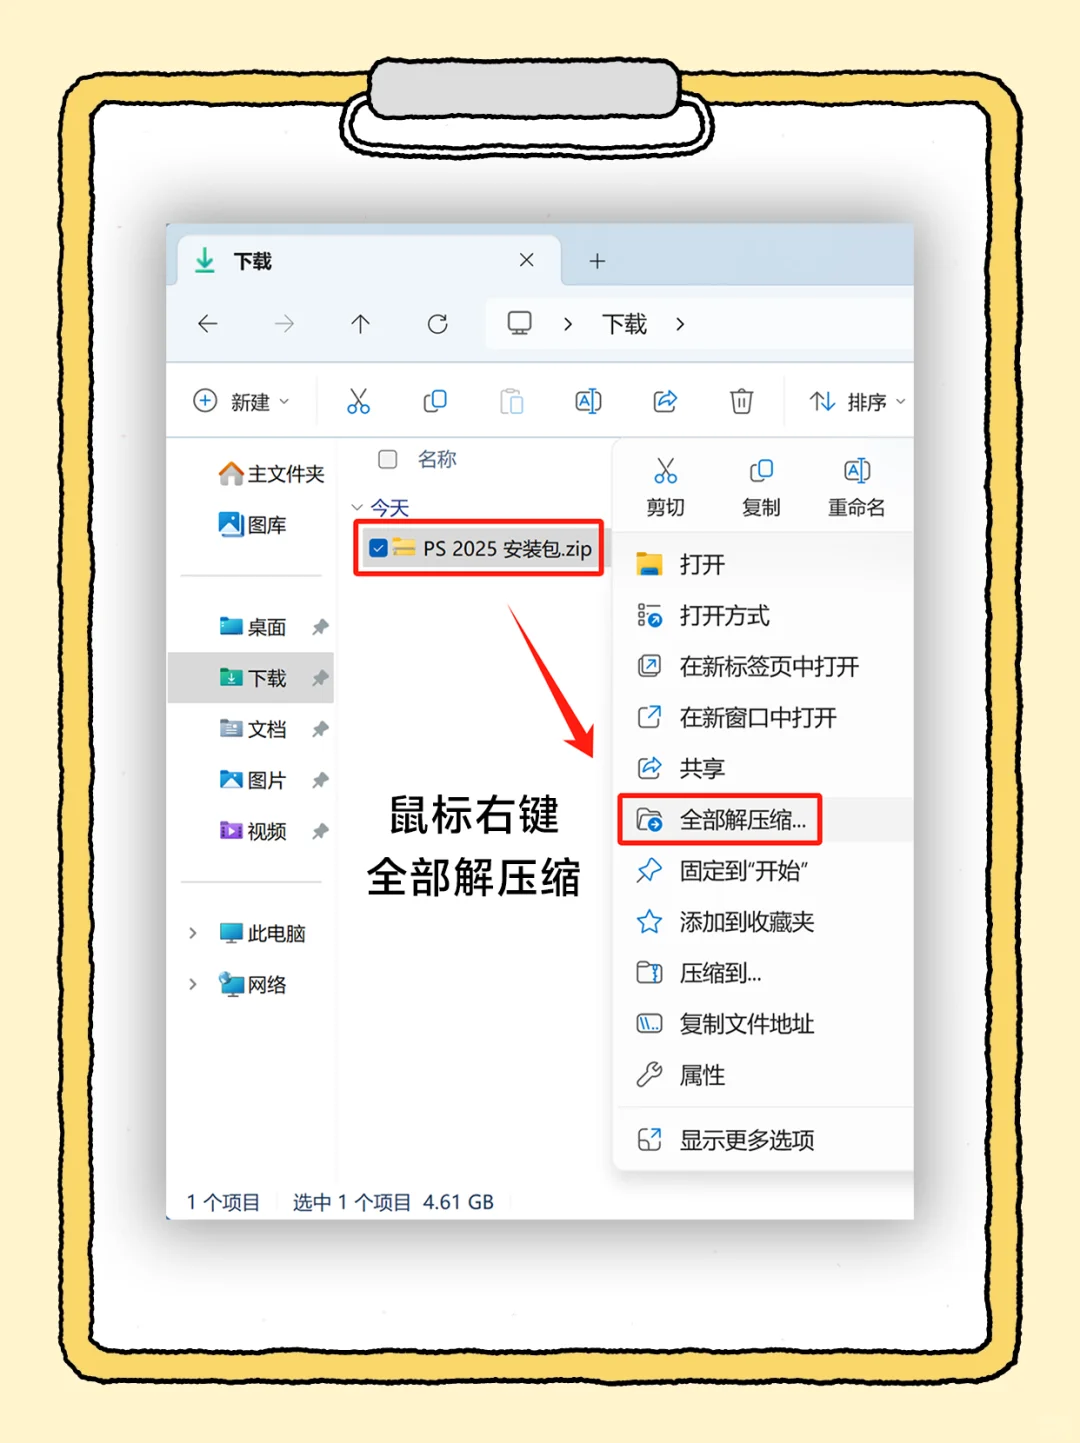Unpin 下载 using its pin icon
Image resolution: width=1080 pixels, height=1443 pixels.
[320, 678]
